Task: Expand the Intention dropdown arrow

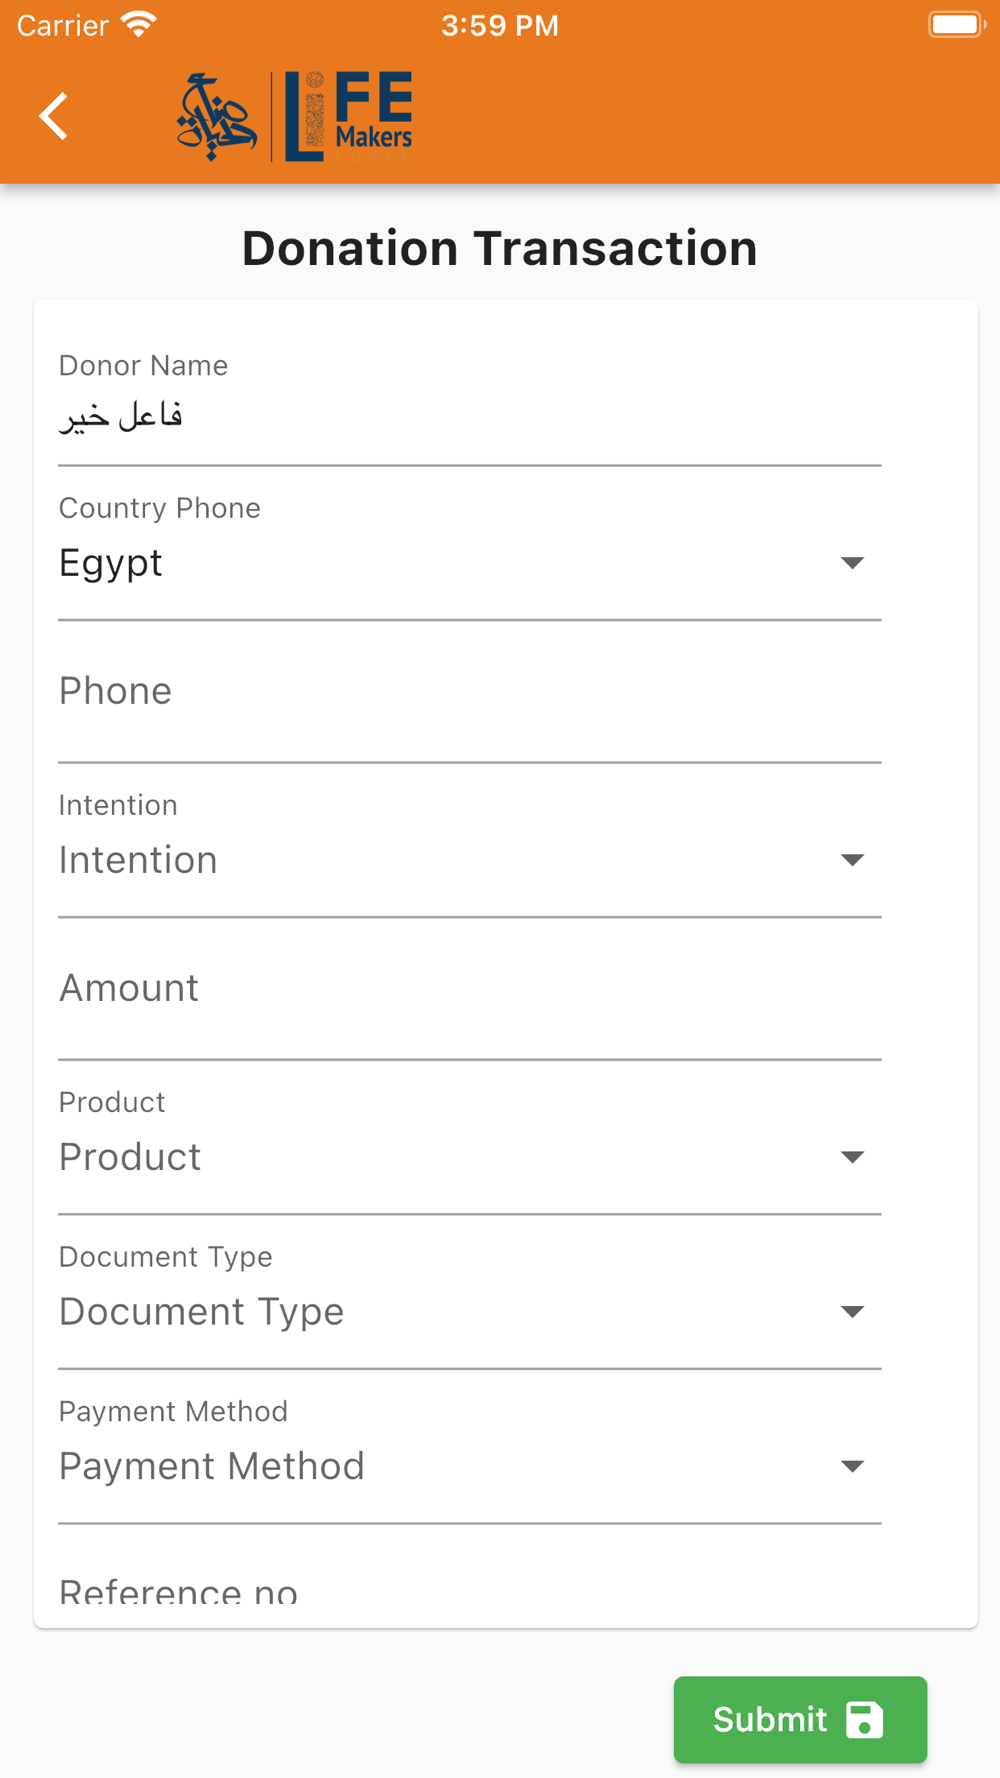Action: pos(852,860)
